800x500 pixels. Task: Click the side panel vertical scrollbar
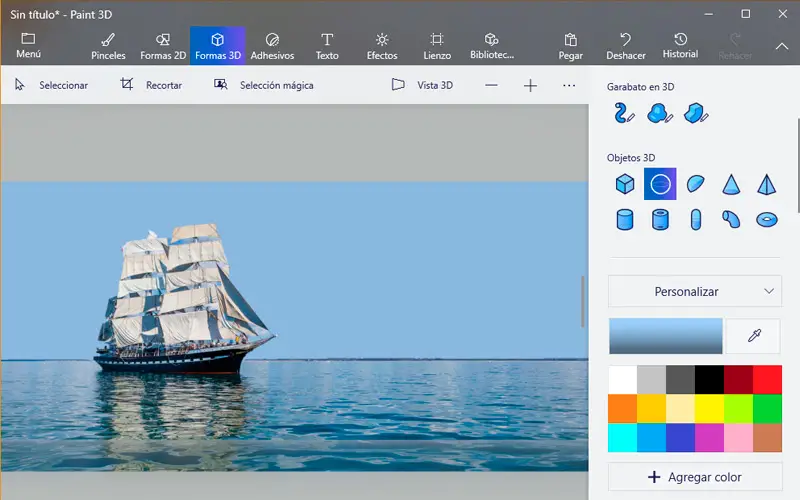[x=798, y=166]
